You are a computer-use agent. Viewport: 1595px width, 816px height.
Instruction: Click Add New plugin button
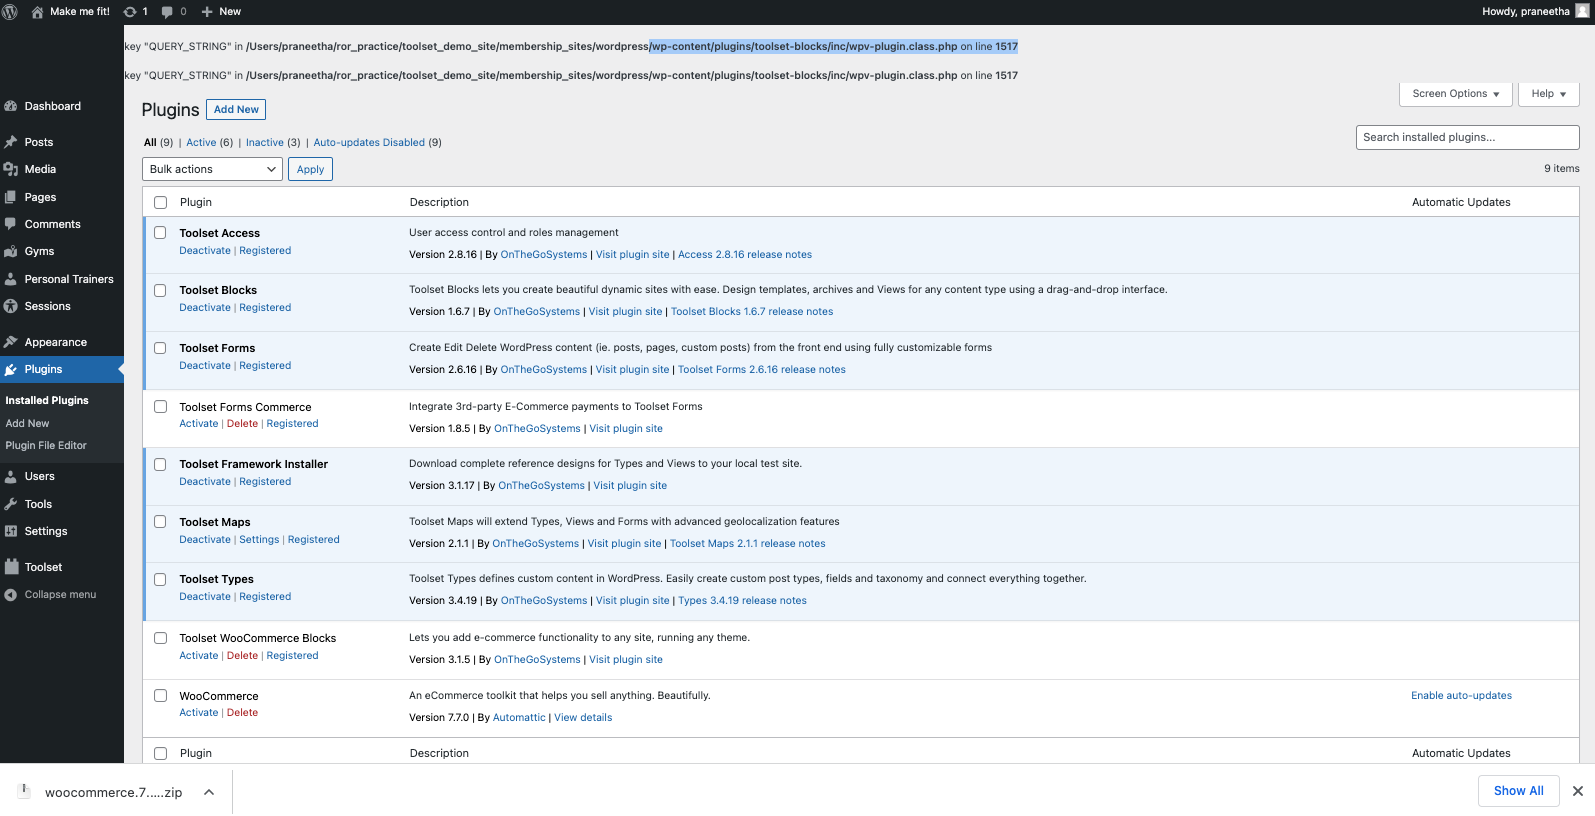(236, 110)
